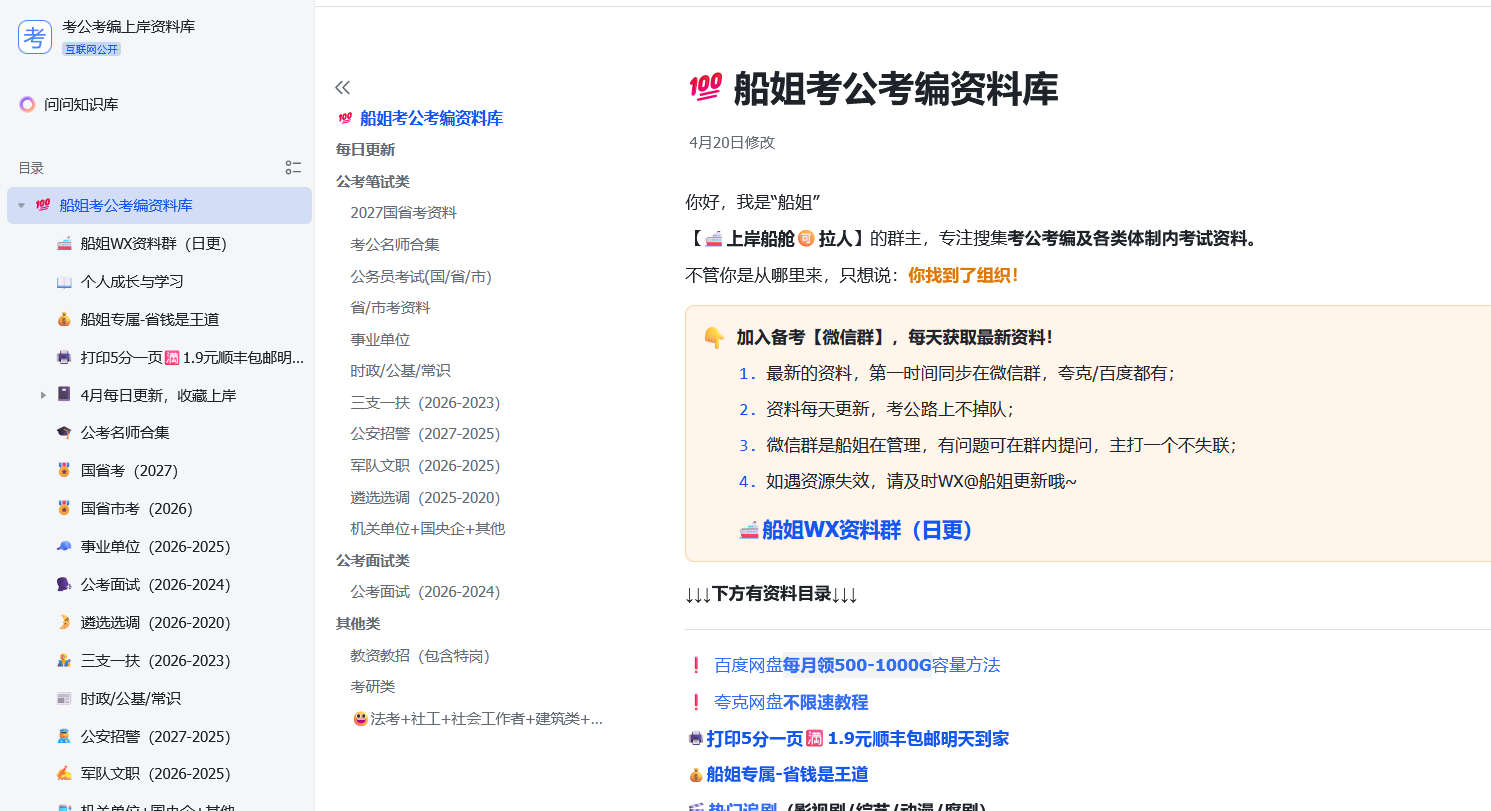Toggle the 目录 list view icon
Image resolution: width=1491 pixels, height=811 pixels.
(x=293, y=168)
